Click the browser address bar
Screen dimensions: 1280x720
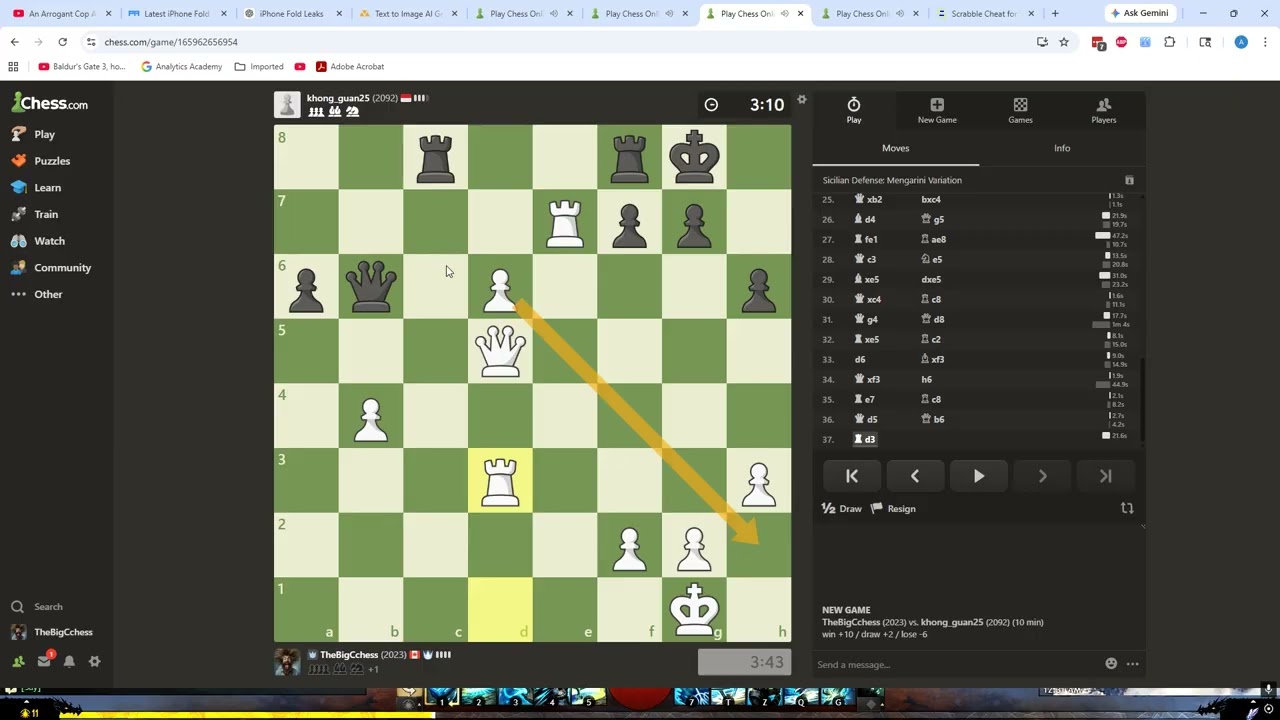point(560,42)
